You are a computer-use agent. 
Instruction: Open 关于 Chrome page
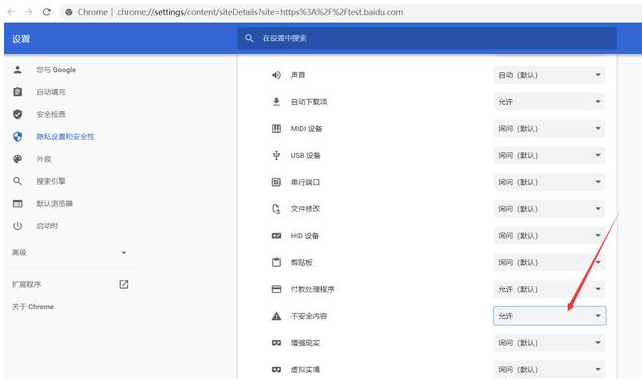point(33,307)
